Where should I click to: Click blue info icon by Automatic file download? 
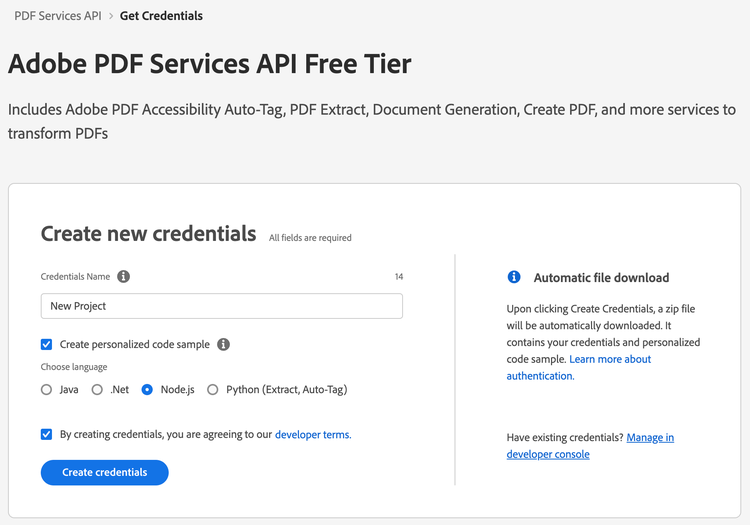pos(514,277)
